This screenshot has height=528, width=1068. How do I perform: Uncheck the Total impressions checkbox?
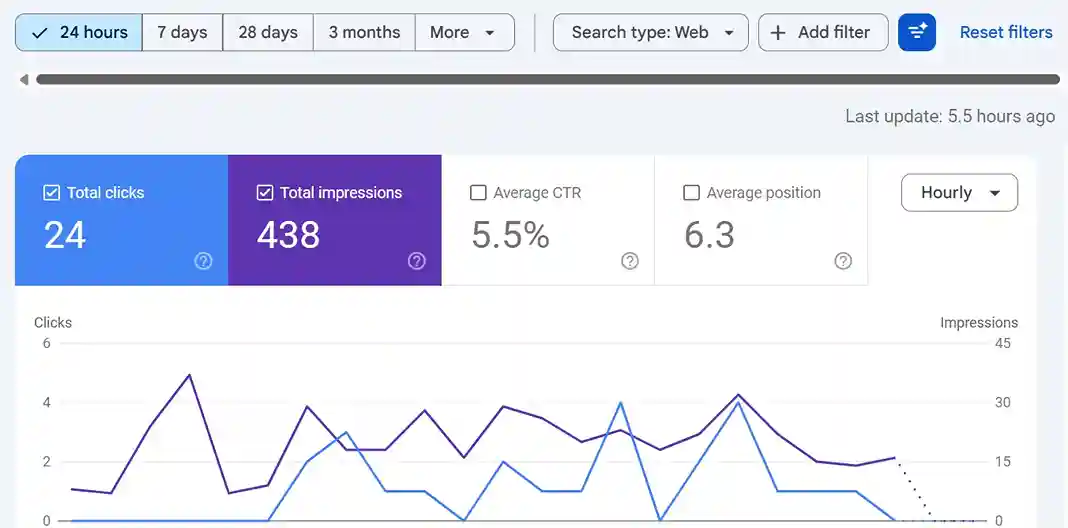tap(264, 193)
